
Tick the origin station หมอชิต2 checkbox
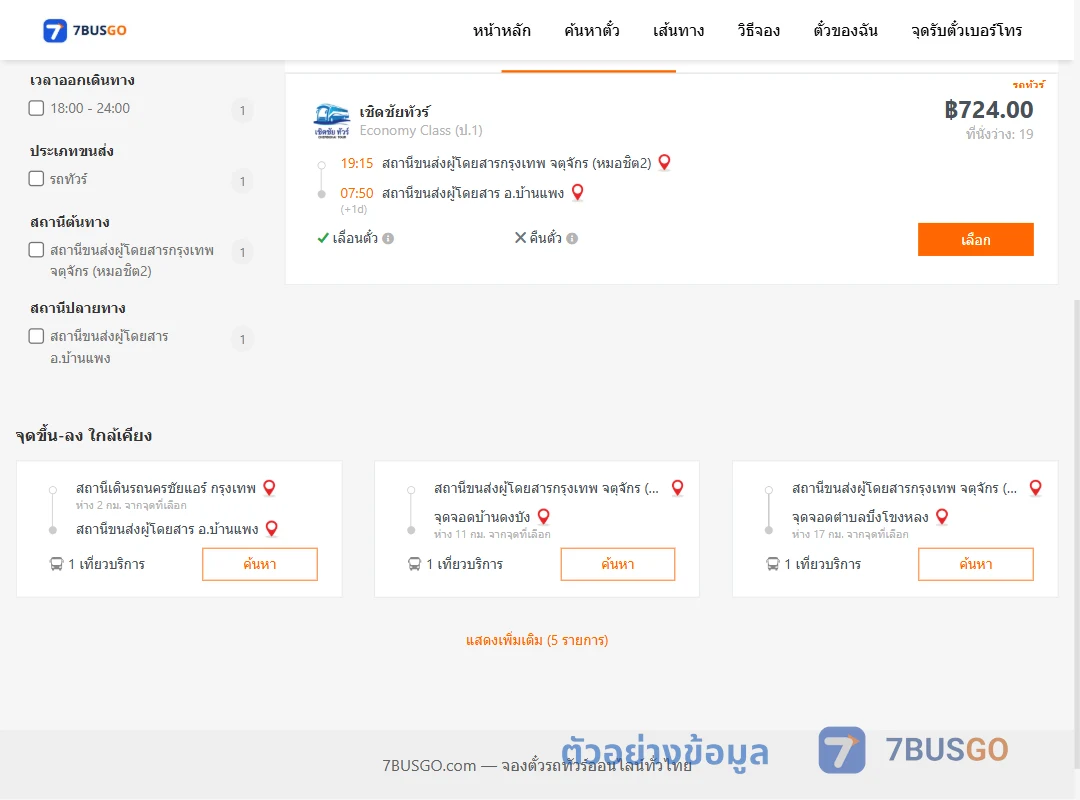(36, 249)
